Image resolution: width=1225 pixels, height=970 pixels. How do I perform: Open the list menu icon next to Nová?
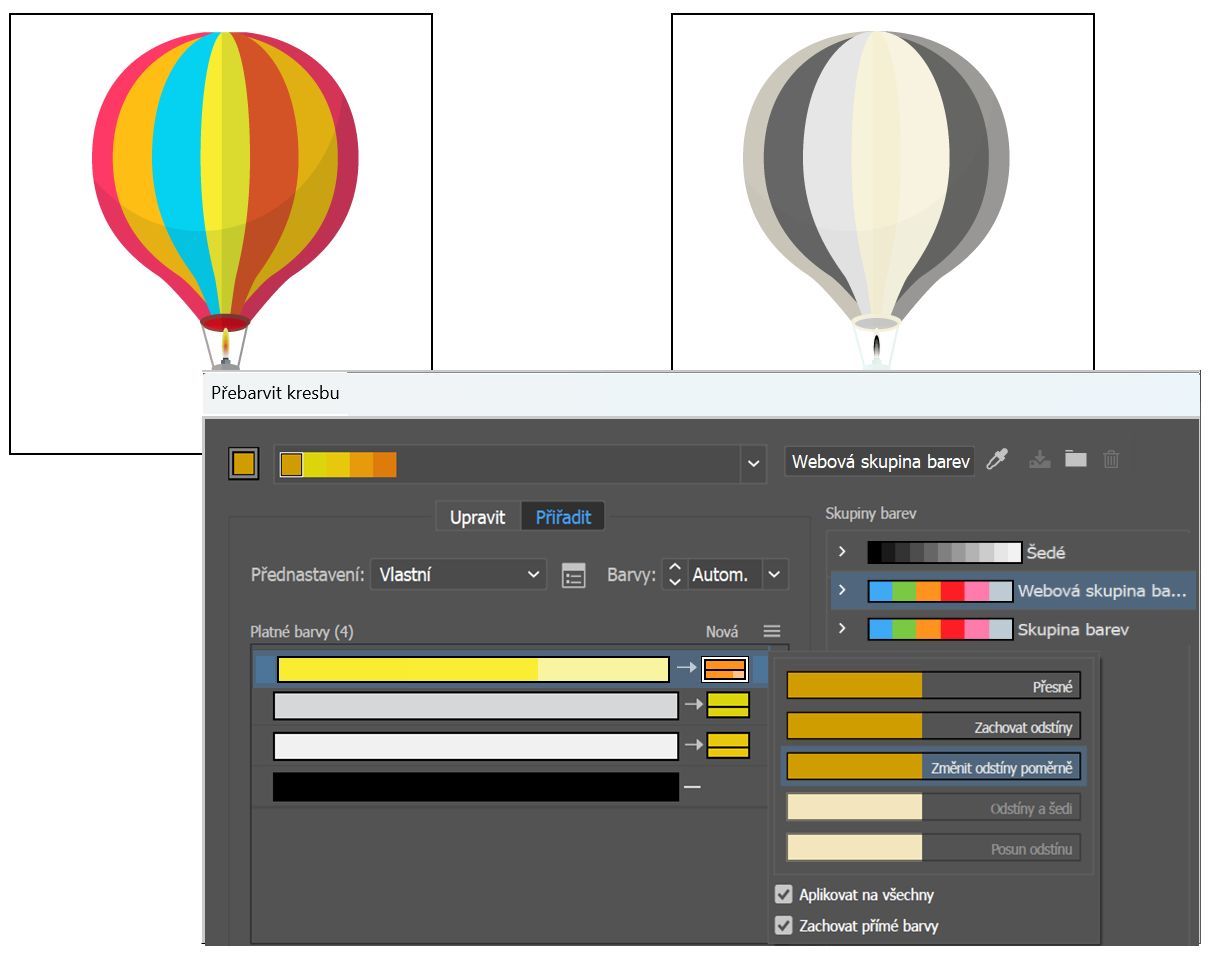pos(771,631)
